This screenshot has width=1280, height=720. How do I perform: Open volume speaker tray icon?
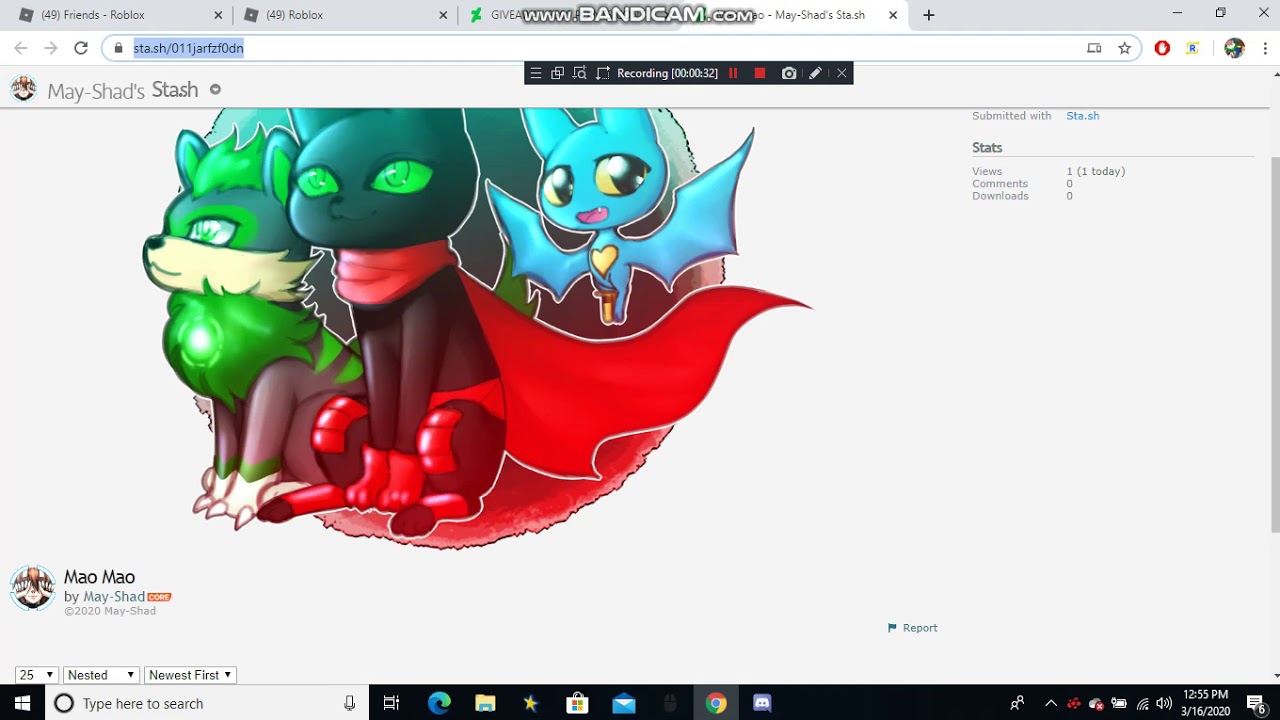tap(1164, 703)
